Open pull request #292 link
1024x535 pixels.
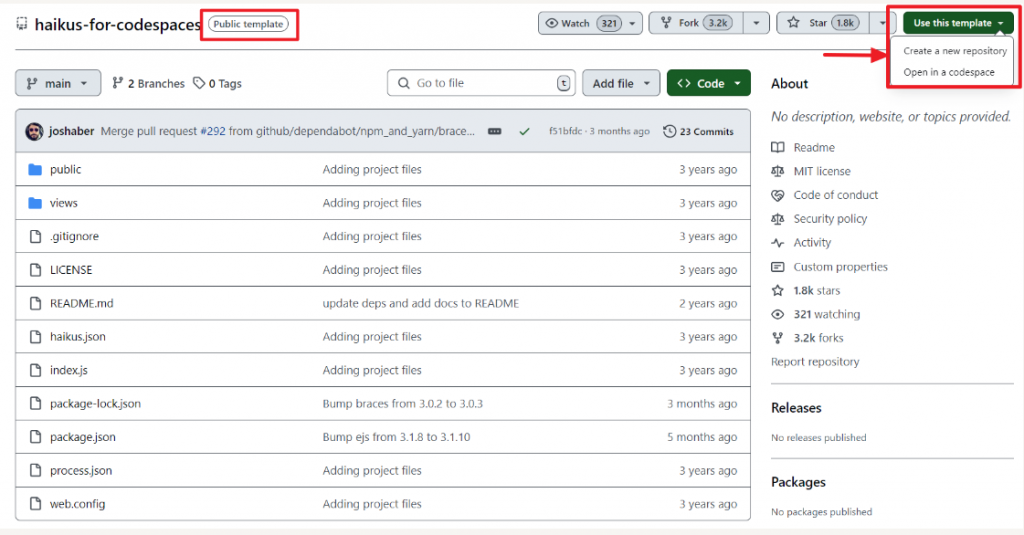click(212, 131)
